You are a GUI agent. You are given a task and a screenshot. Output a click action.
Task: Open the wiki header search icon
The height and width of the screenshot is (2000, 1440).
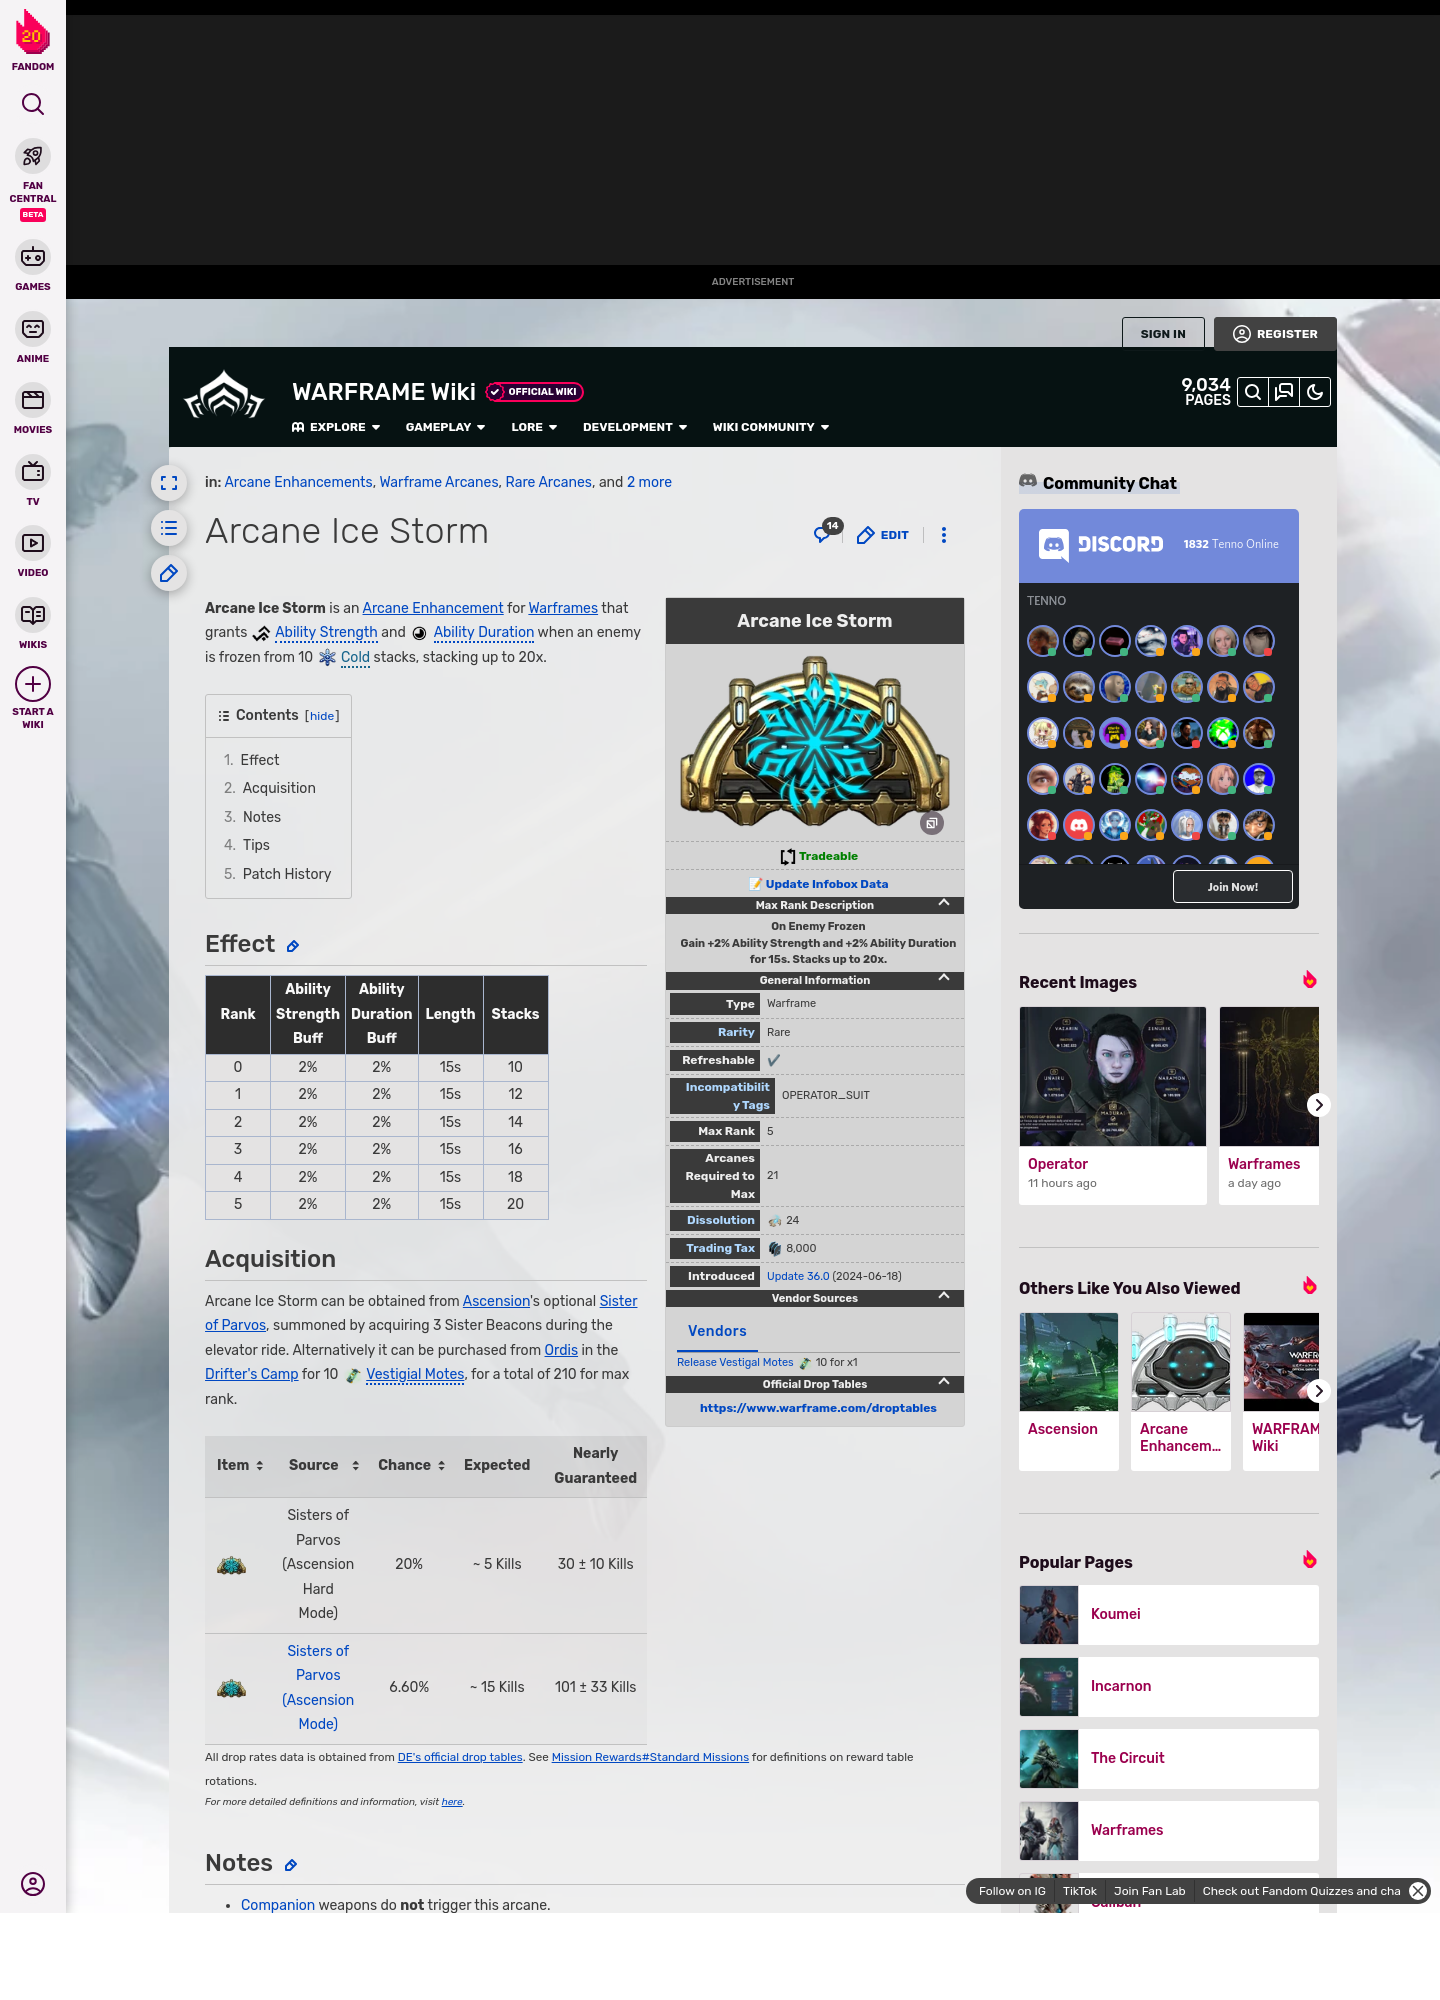pyautogui.click(x=1252, y=392)
